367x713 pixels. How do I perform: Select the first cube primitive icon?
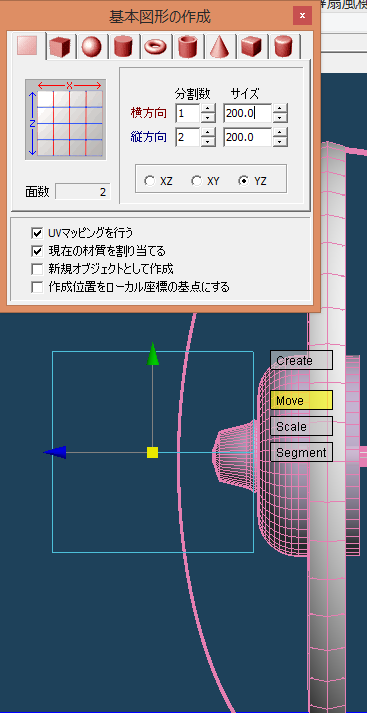click(60, 46)
